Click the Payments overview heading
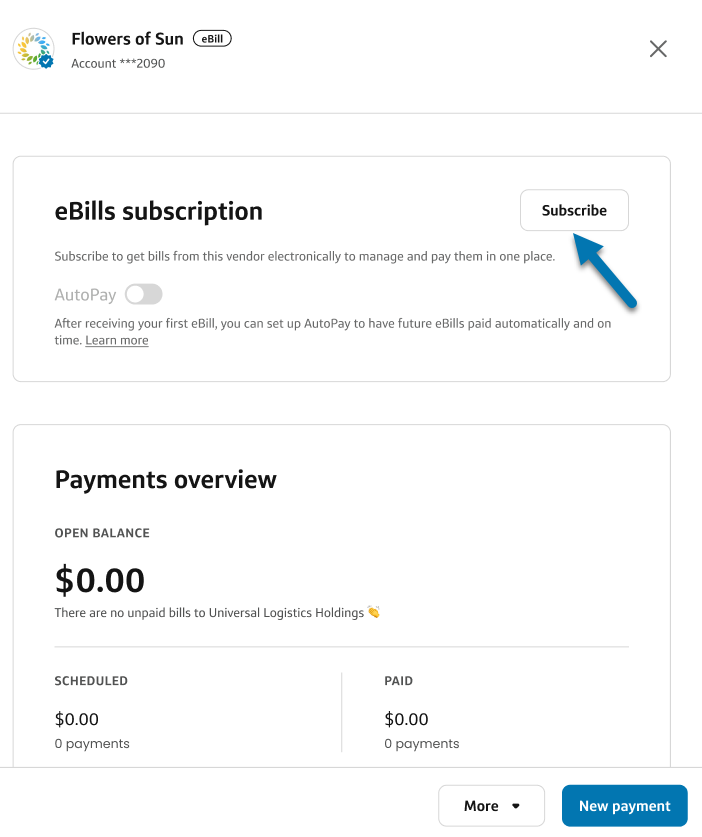The width and height of the screenshot is (702, 837). click(x=165, y=480)
